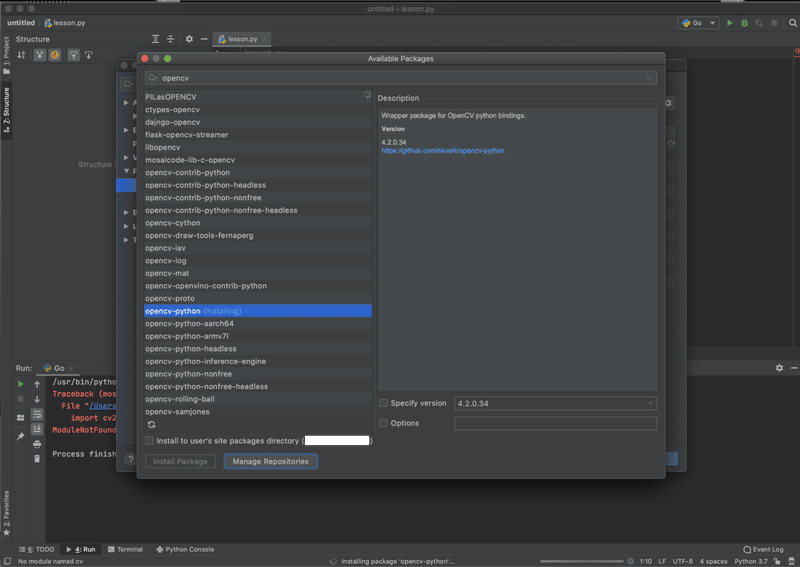This screenshot has height=567, width=800.
Task: Click Clear All trash icon in Run panel
Action: tap(37, 459)
